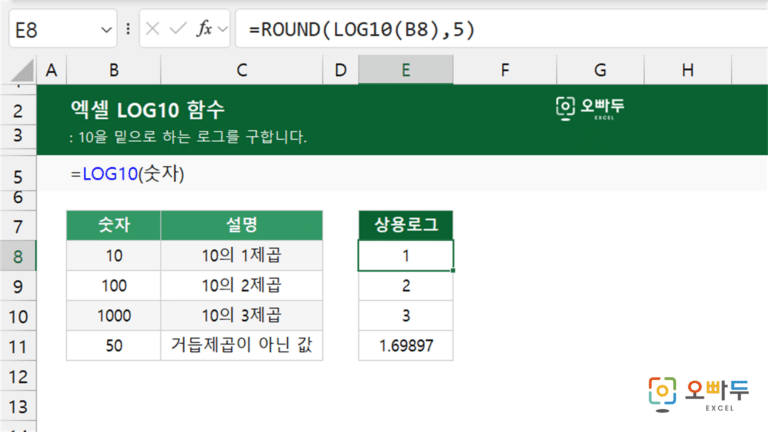Select cell '10의 2제곱'

241,286
